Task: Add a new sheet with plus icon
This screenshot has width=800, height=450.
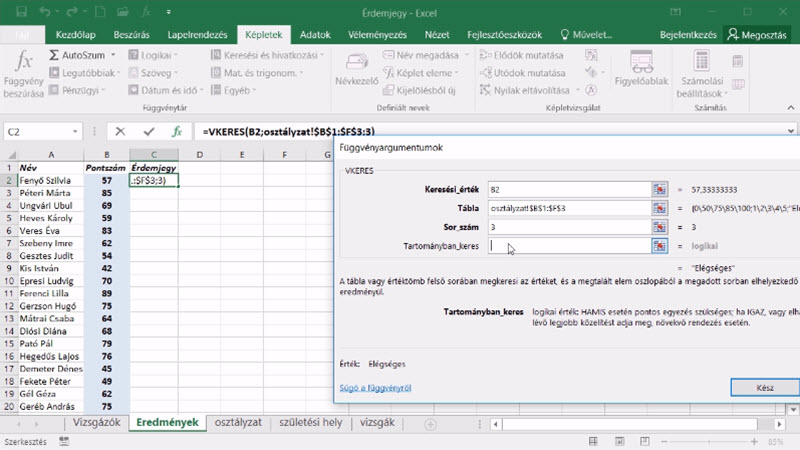Action: point(430,424)
